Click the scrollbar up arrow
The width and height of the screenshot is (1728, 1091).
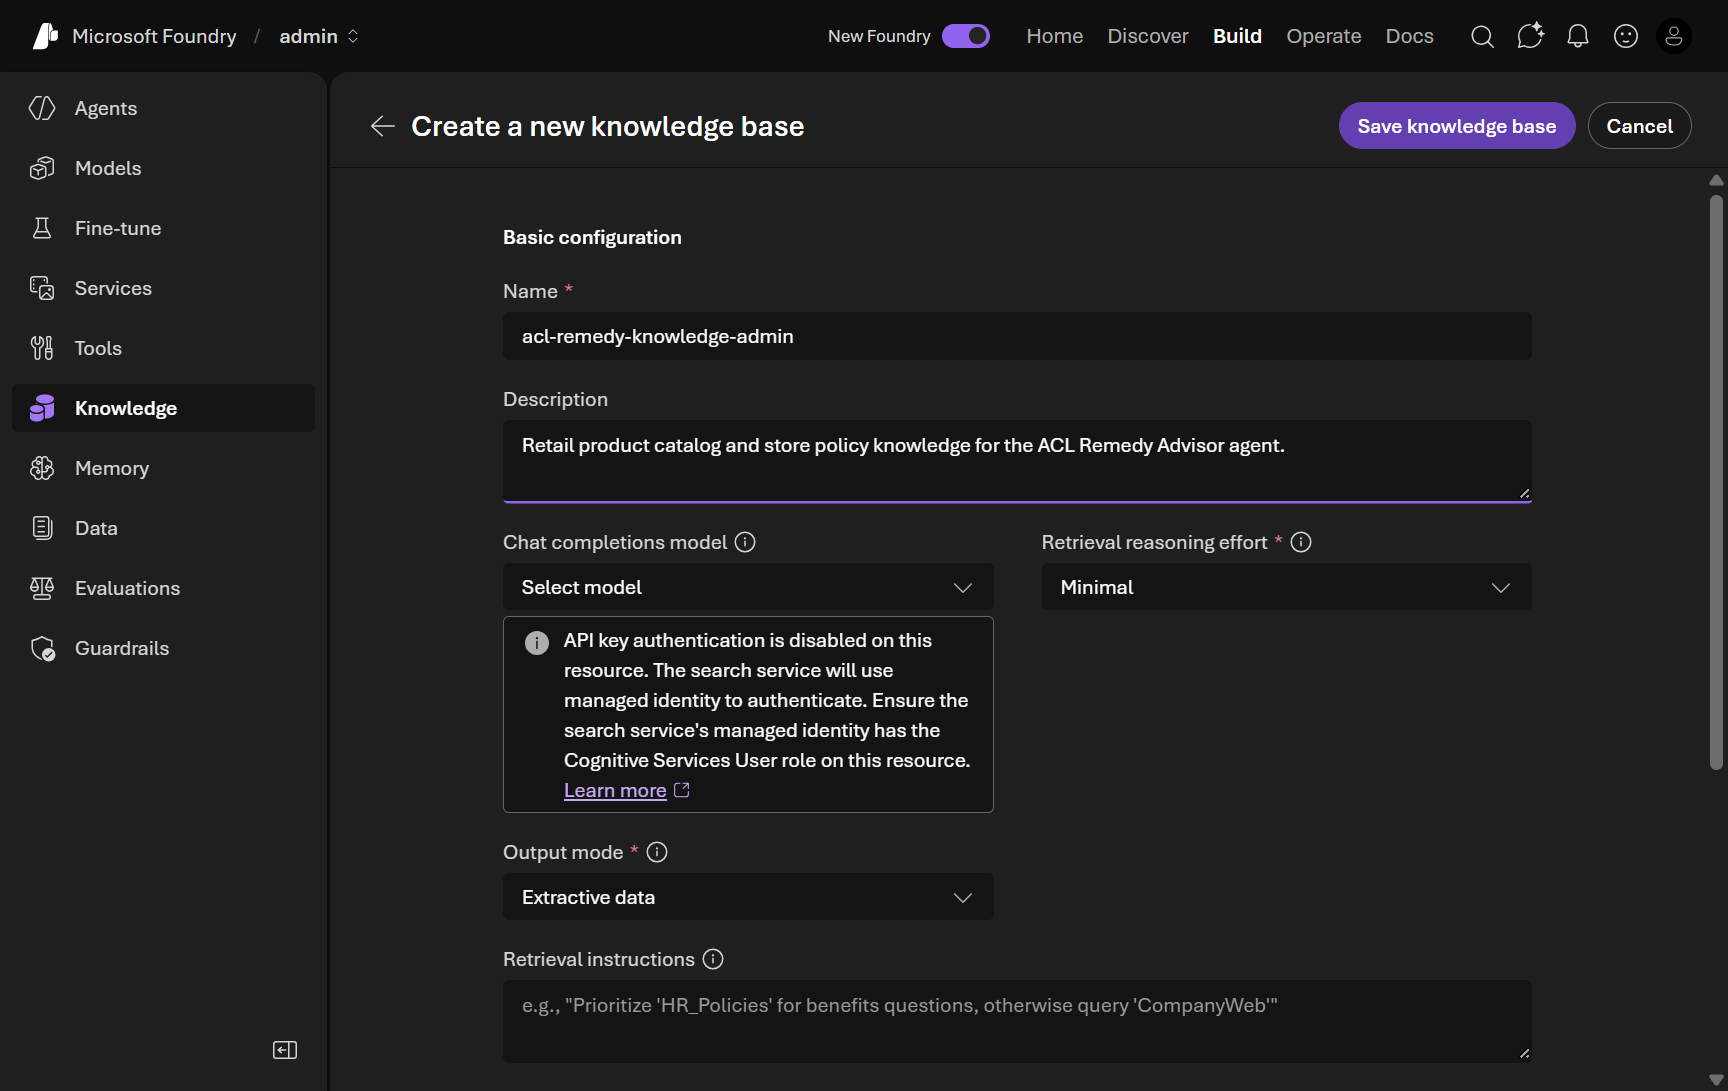click(1716, 181)
